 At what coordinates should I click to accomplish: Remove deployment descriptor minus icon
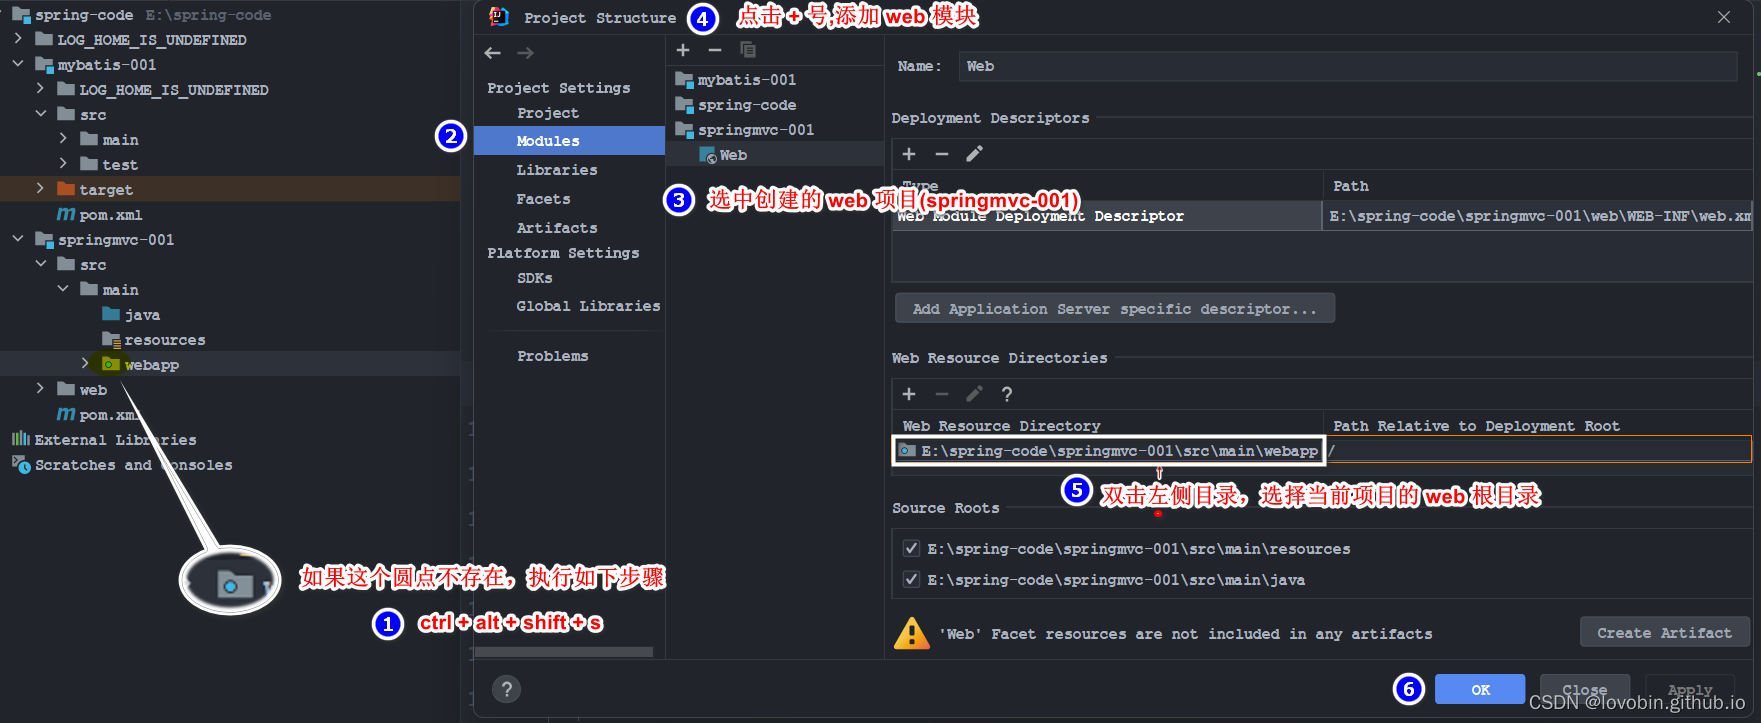(x=941, y=154)
